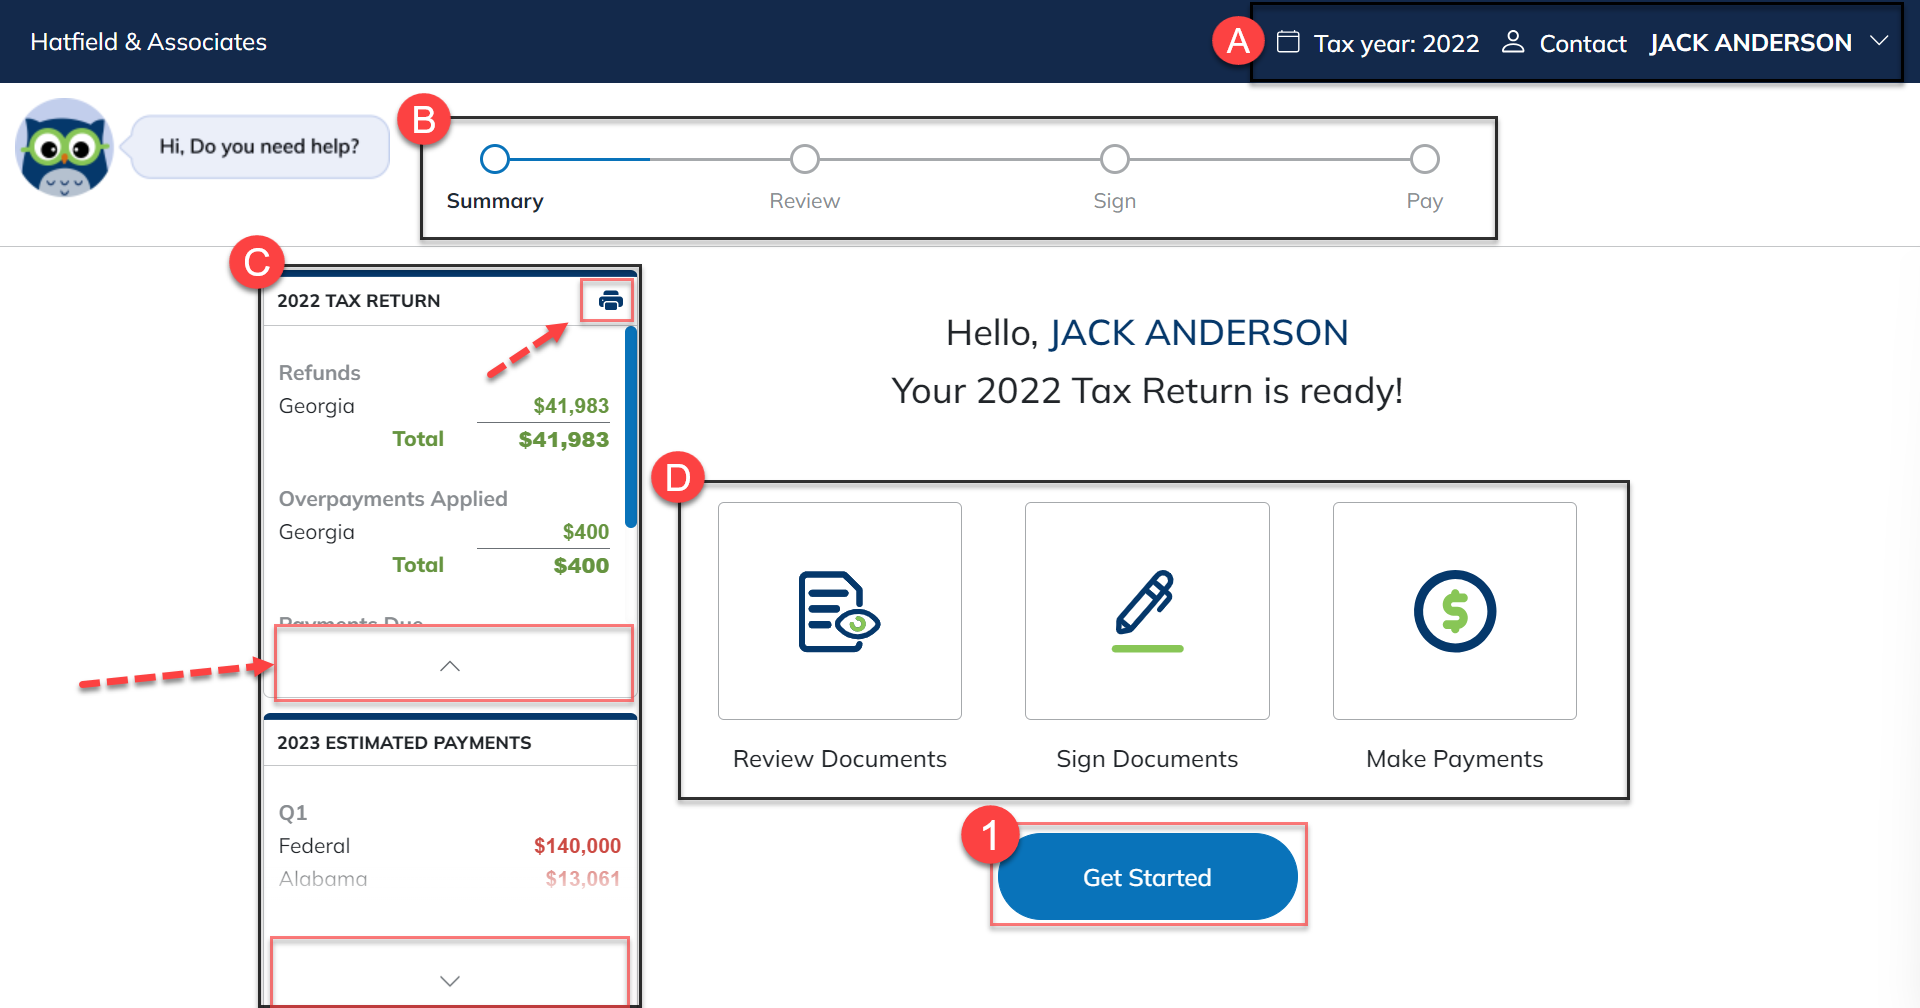1920x1008 pixels.
Task: Select the Sign step circle
Action: (1114, 159)
